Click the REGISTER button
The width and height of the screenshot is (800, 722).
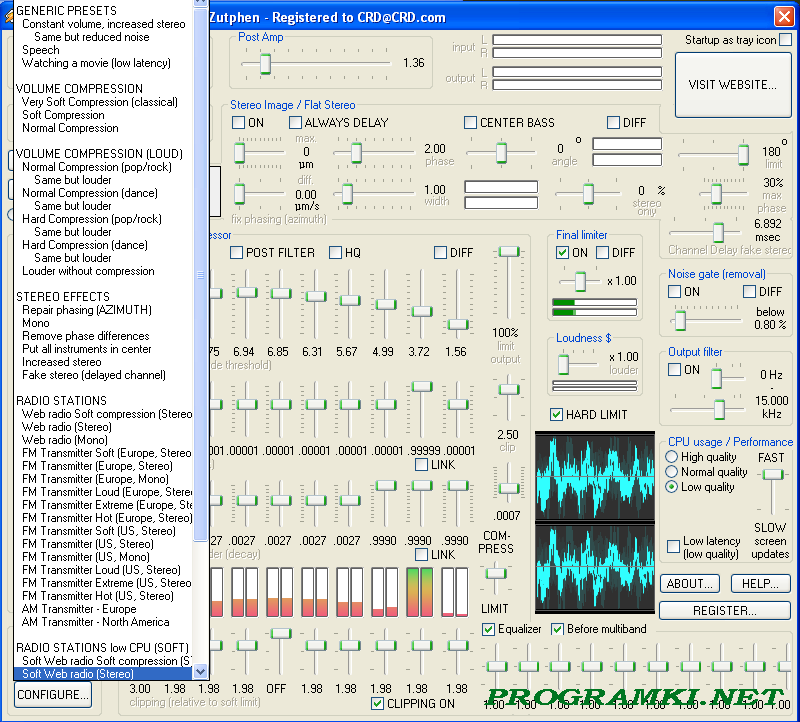pos(723,610)
